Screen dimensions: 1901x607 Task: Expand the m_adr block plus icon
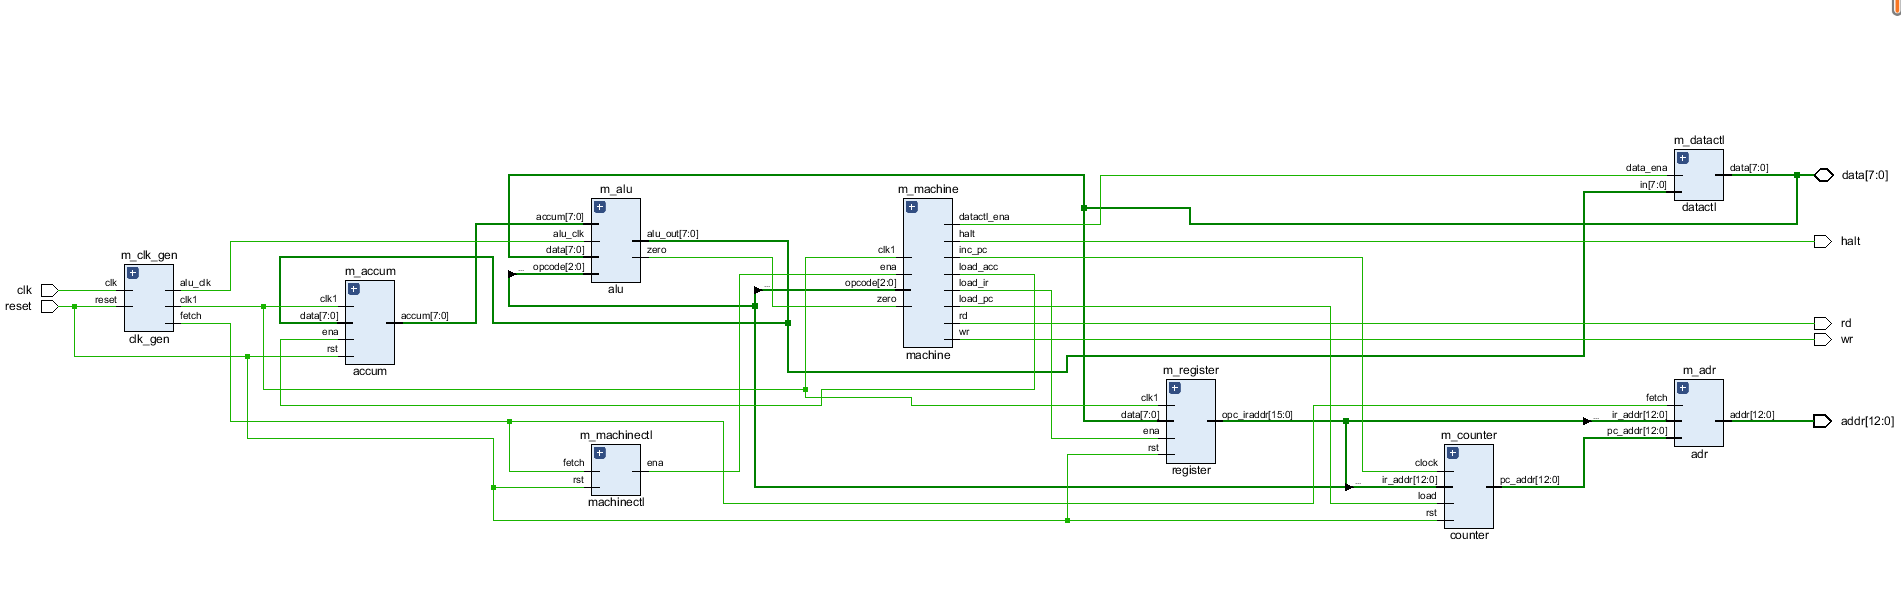coord(1683,388)
